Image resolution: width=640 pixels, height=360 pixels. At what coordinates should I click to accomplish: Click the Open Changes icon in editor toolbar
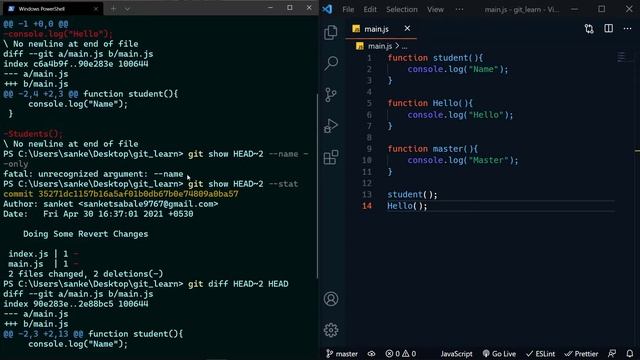click(x=589, y=29)
